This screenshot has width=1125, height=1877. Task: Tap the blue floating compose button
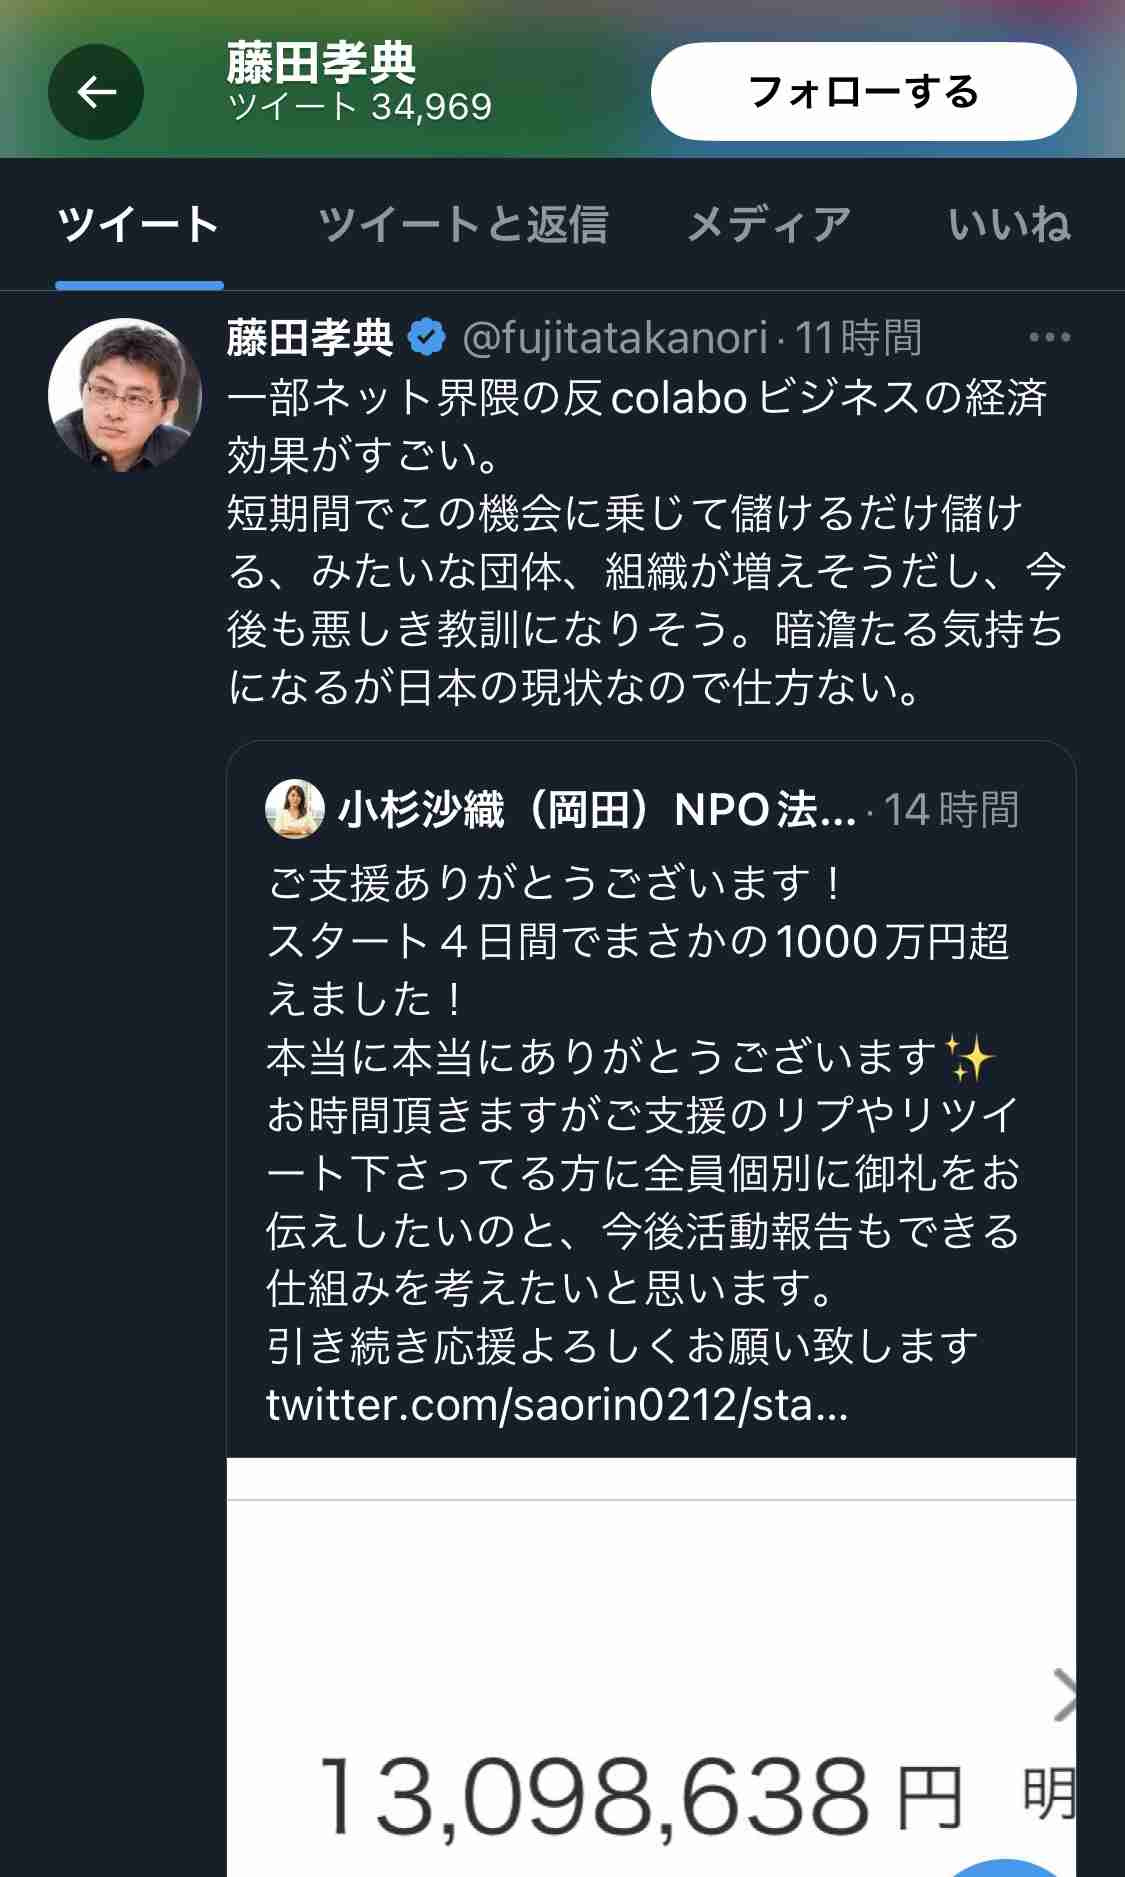(1005, 1868)
